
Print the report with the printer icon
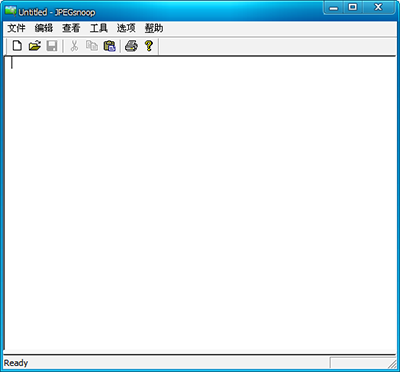131,46
